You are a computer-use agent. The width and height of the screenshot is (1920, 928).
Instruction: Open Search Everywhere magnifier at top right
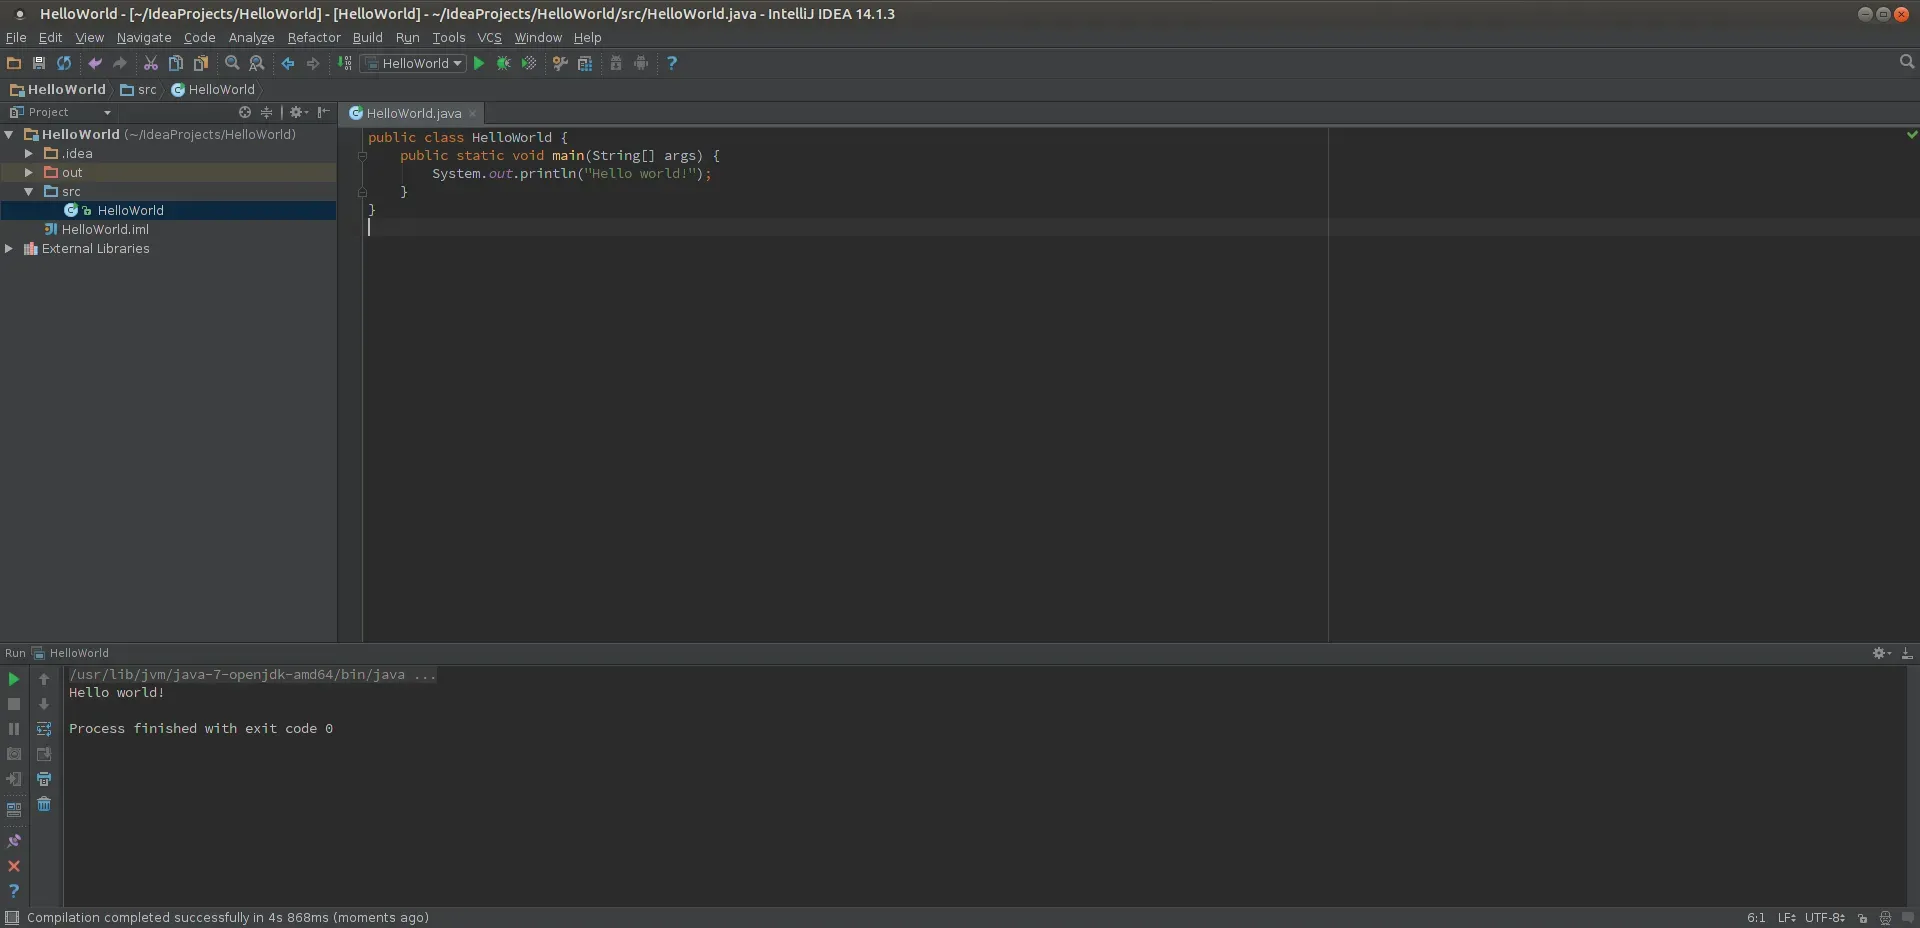(x=1906, y=62)
